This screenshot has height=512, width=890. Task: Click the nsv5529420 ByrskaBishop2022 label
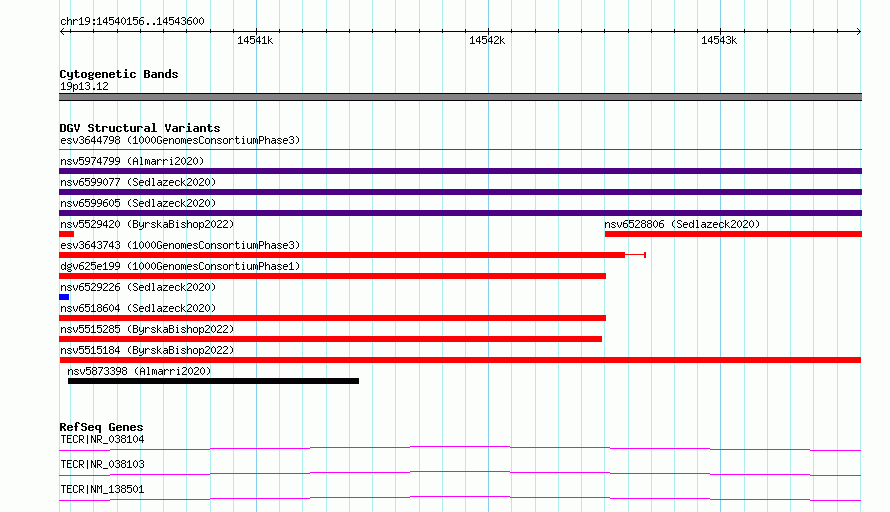point(147,224)
